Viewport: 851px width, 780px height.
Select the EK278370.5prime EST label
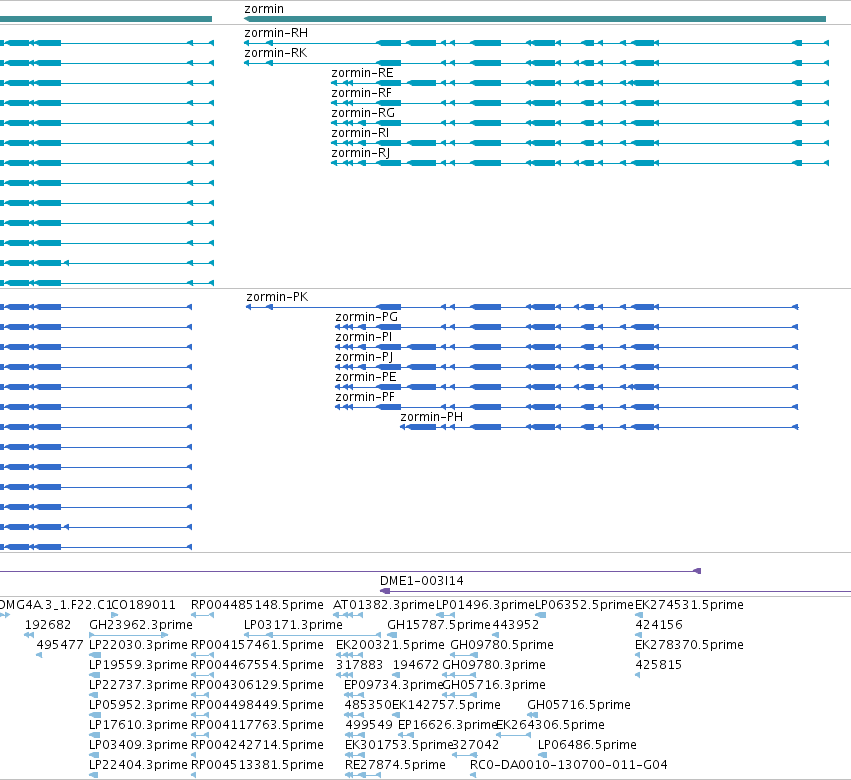click(x=689, y=645)
